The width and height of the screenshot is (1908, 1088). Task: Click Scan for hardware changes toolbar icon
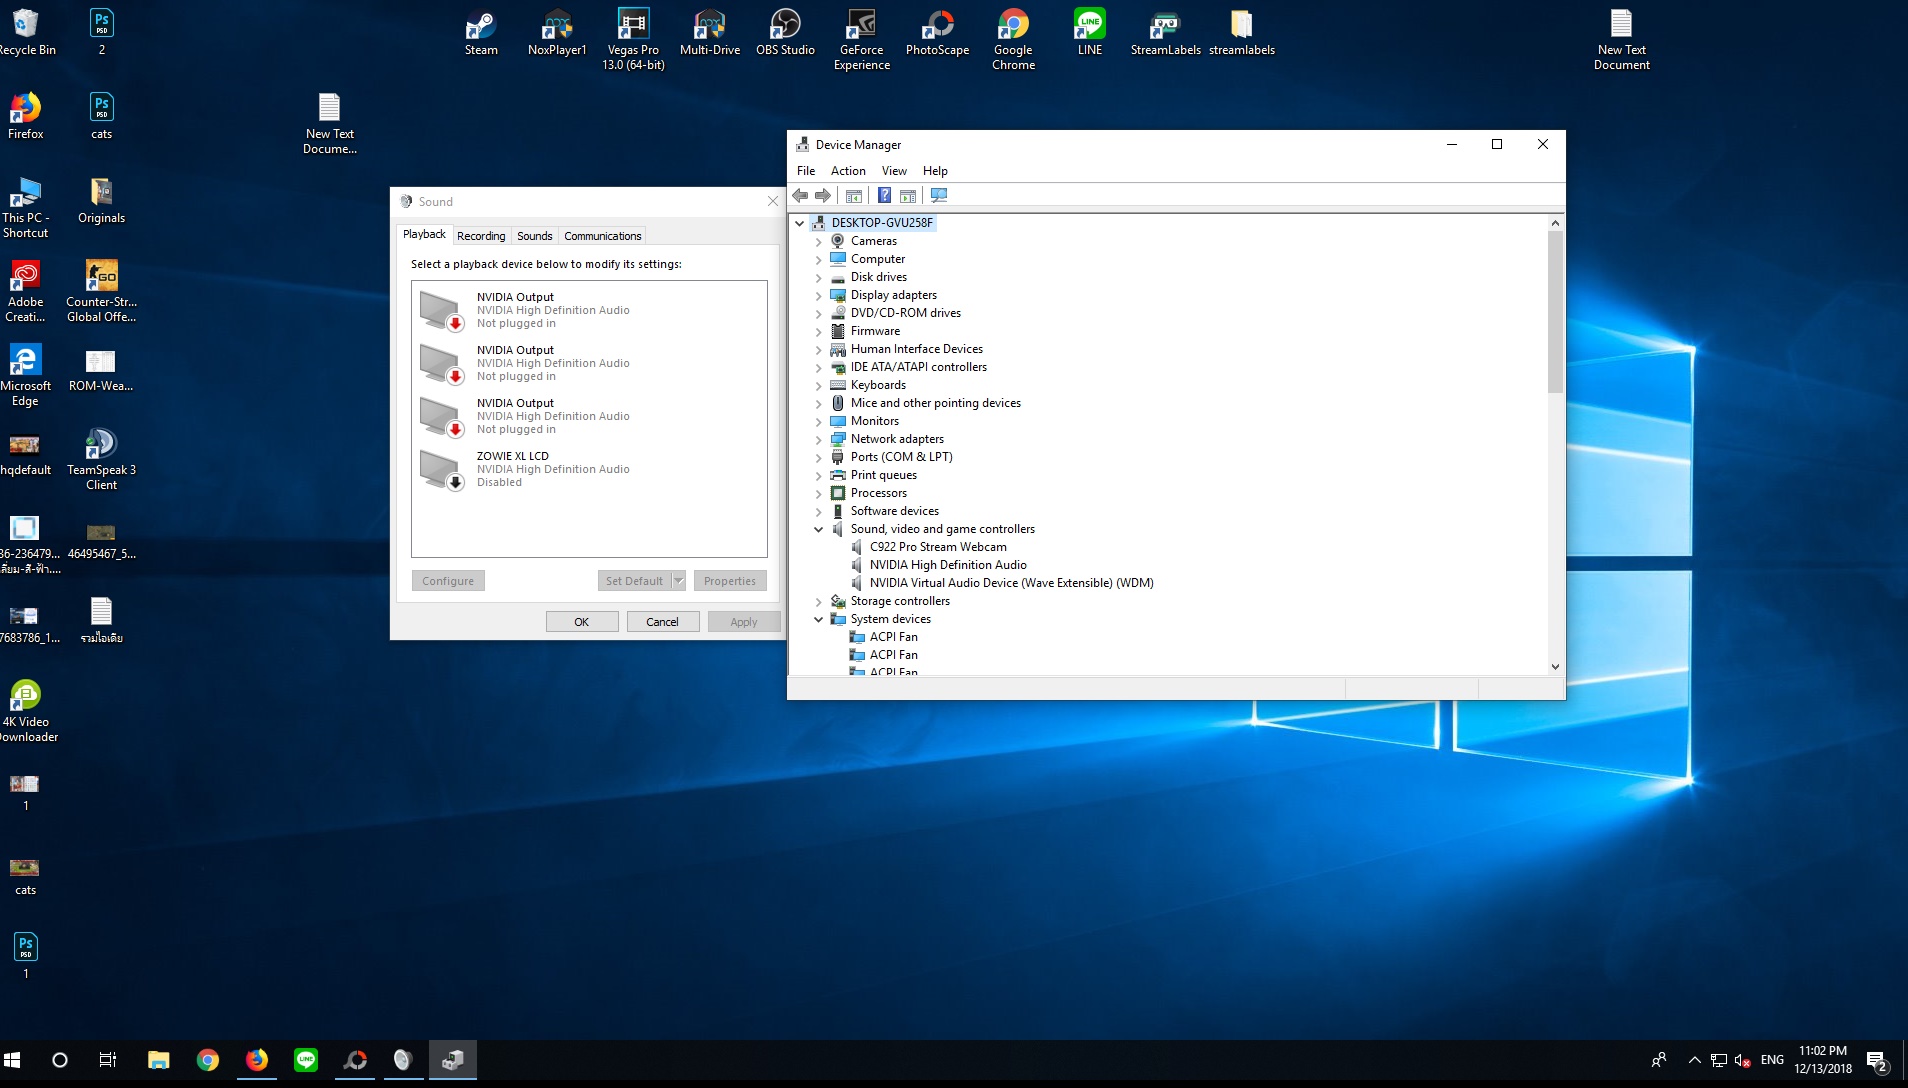(x=939, y=196)
